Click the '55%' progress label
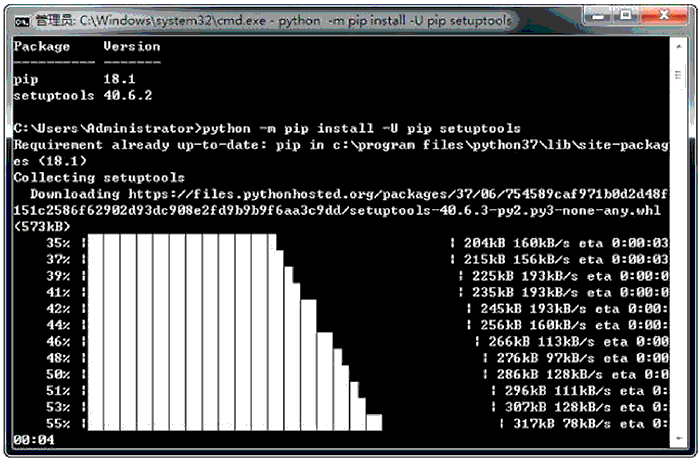Viewport: 700px width, 459px height. [58, 423]
